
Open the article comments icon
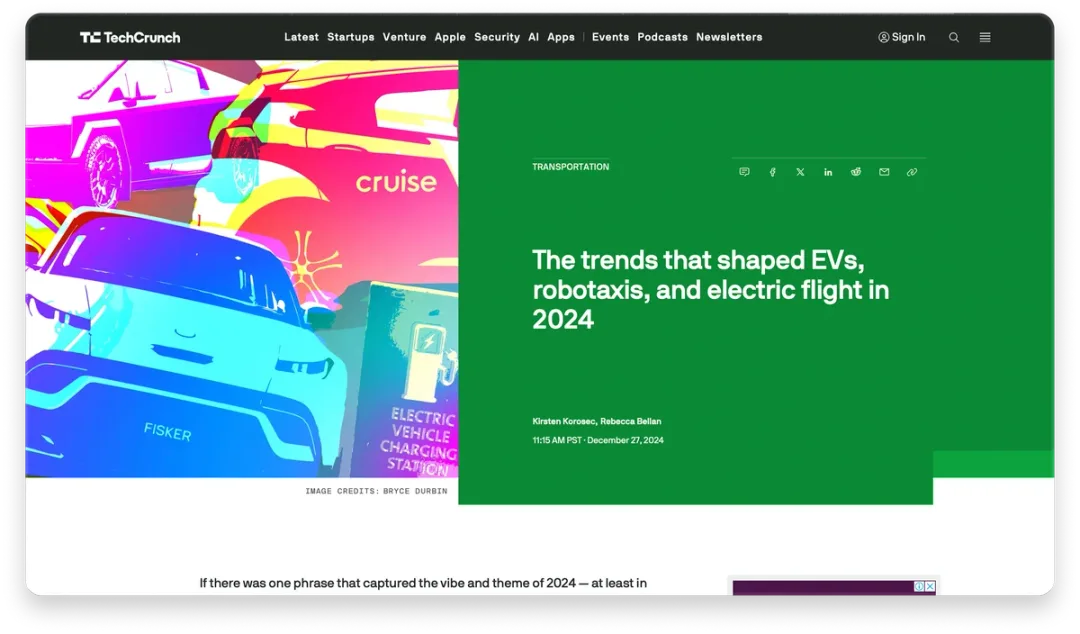[x=744, y=172]
